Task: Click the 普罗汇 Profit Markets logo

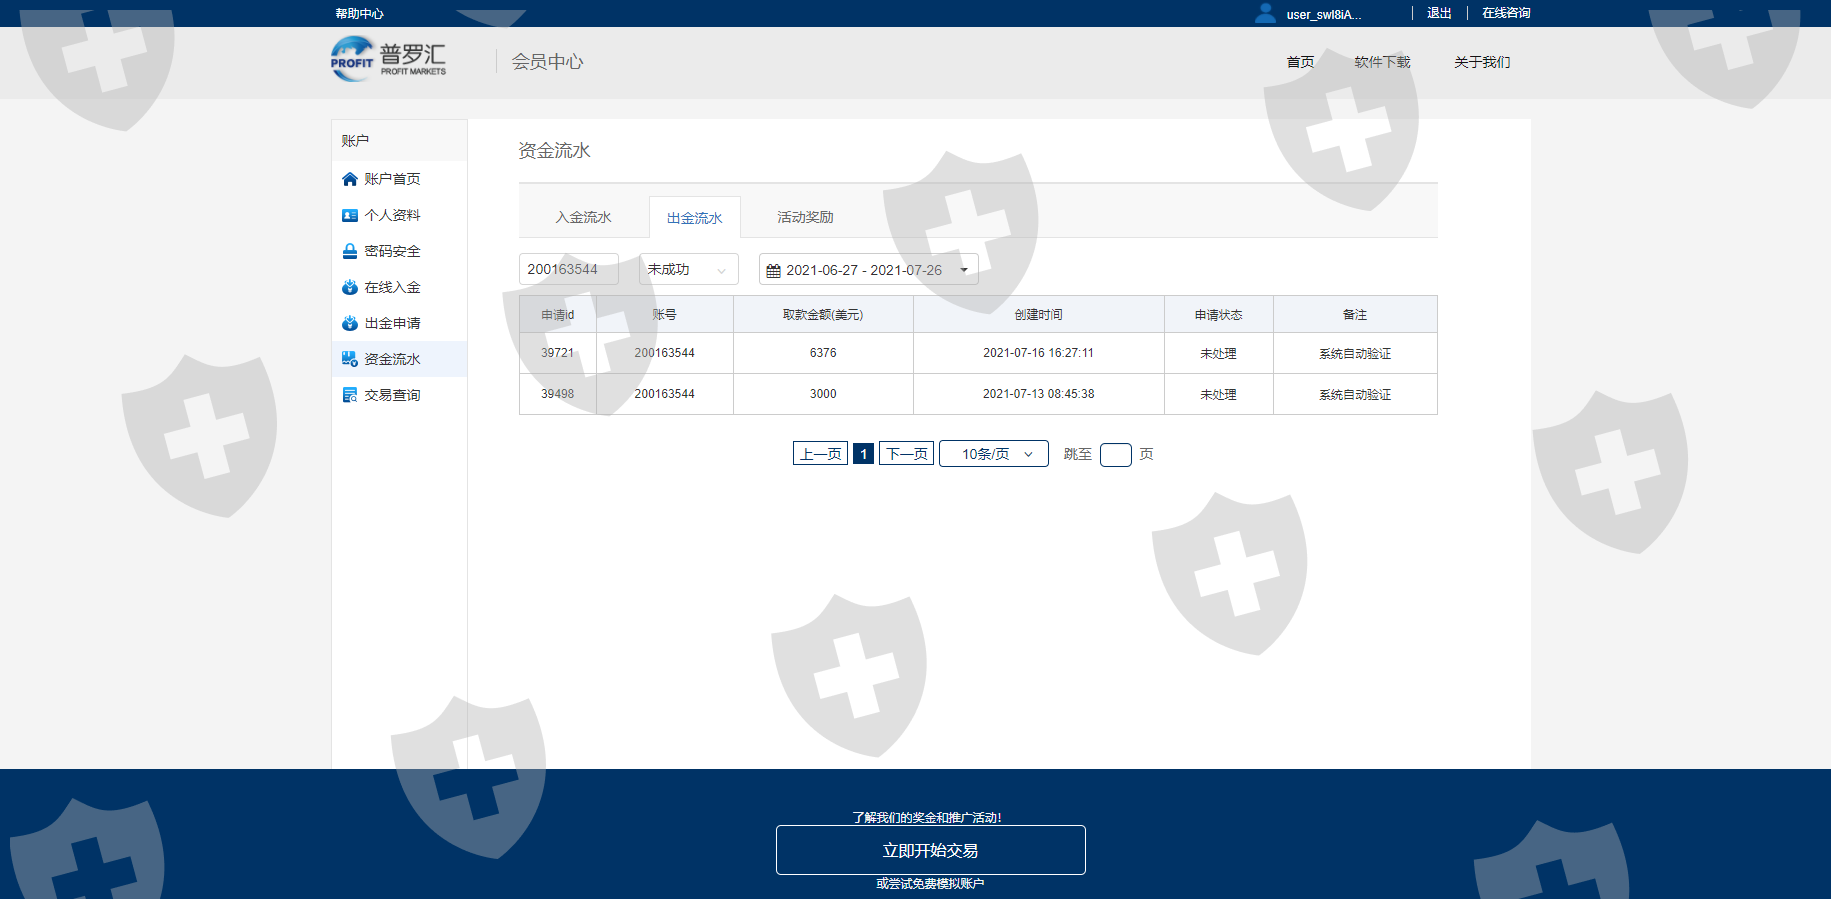Action: (389, 59)
